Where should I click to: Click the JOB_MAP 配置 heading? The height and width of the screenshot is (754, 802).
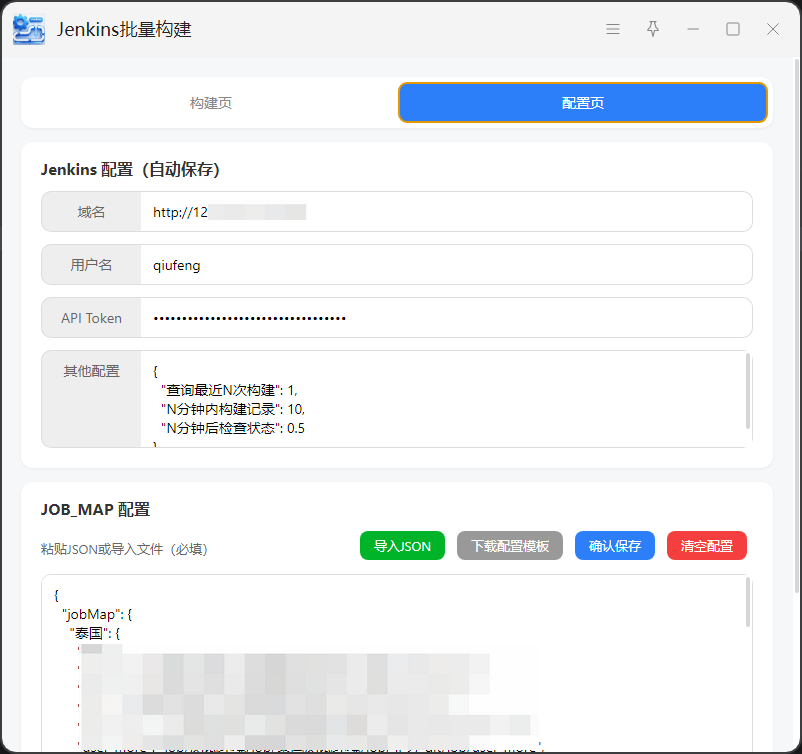95,509
